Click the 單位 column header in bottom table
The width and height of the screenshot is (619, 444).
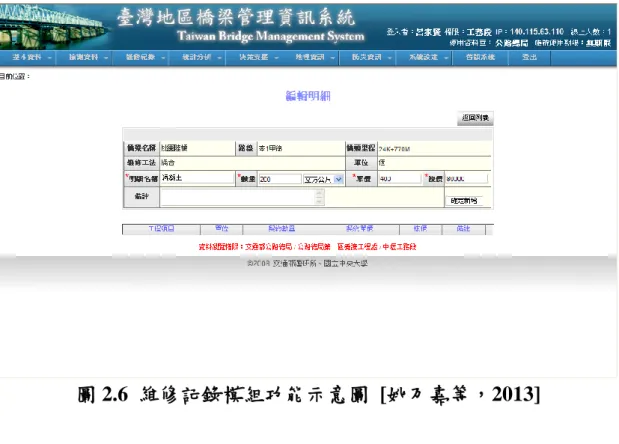tap(221, 229)
